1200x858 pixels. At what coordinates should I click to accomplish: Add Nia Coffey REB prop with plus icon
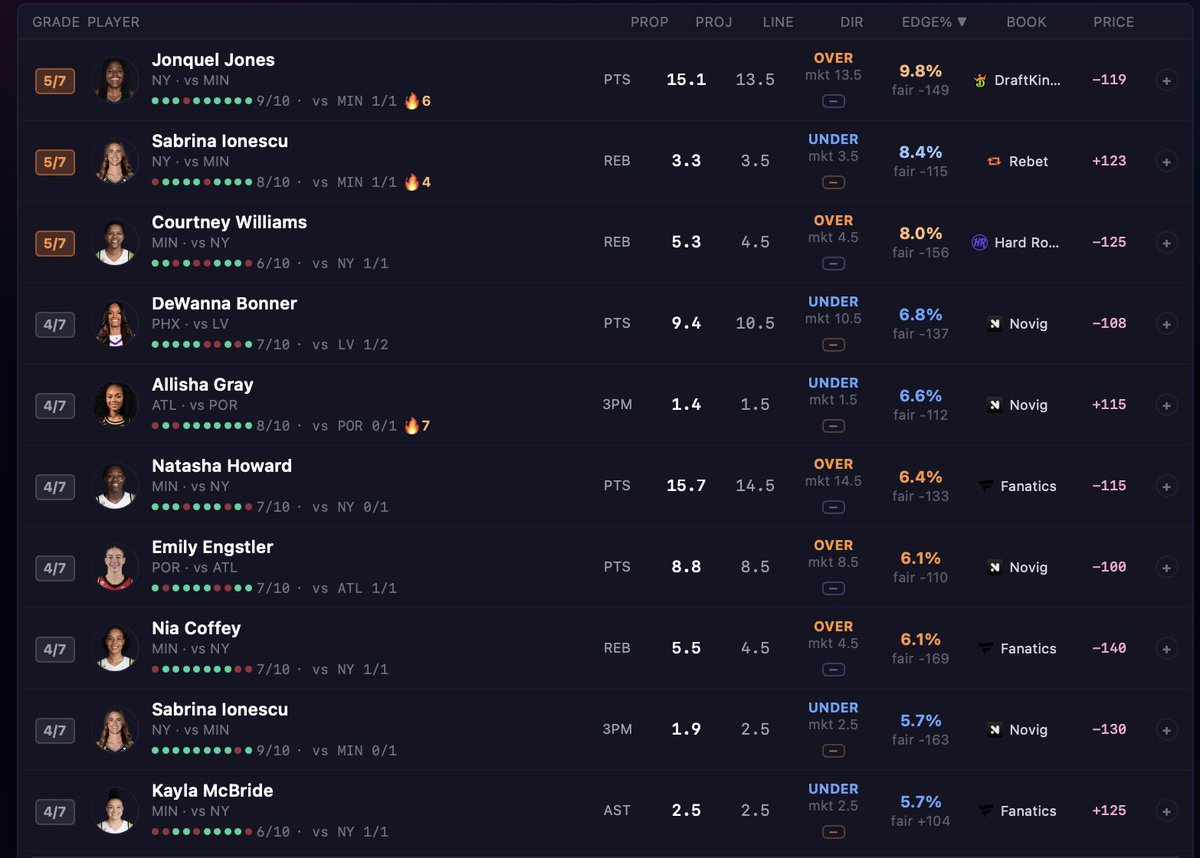pos(1166,648)
